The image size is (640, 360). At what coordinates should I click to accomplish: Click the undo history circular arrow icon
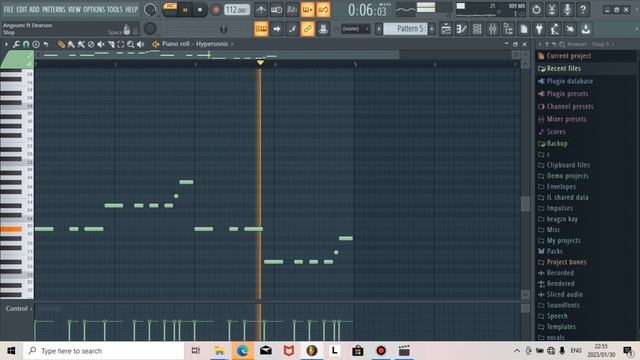536,9
